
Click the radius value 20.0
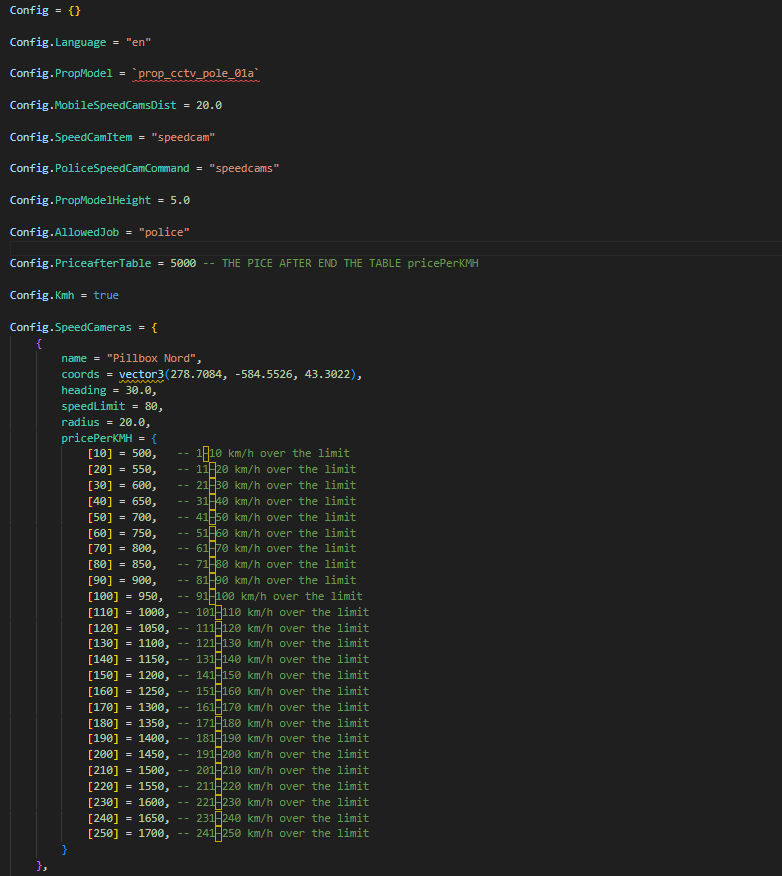coord(130,422)
